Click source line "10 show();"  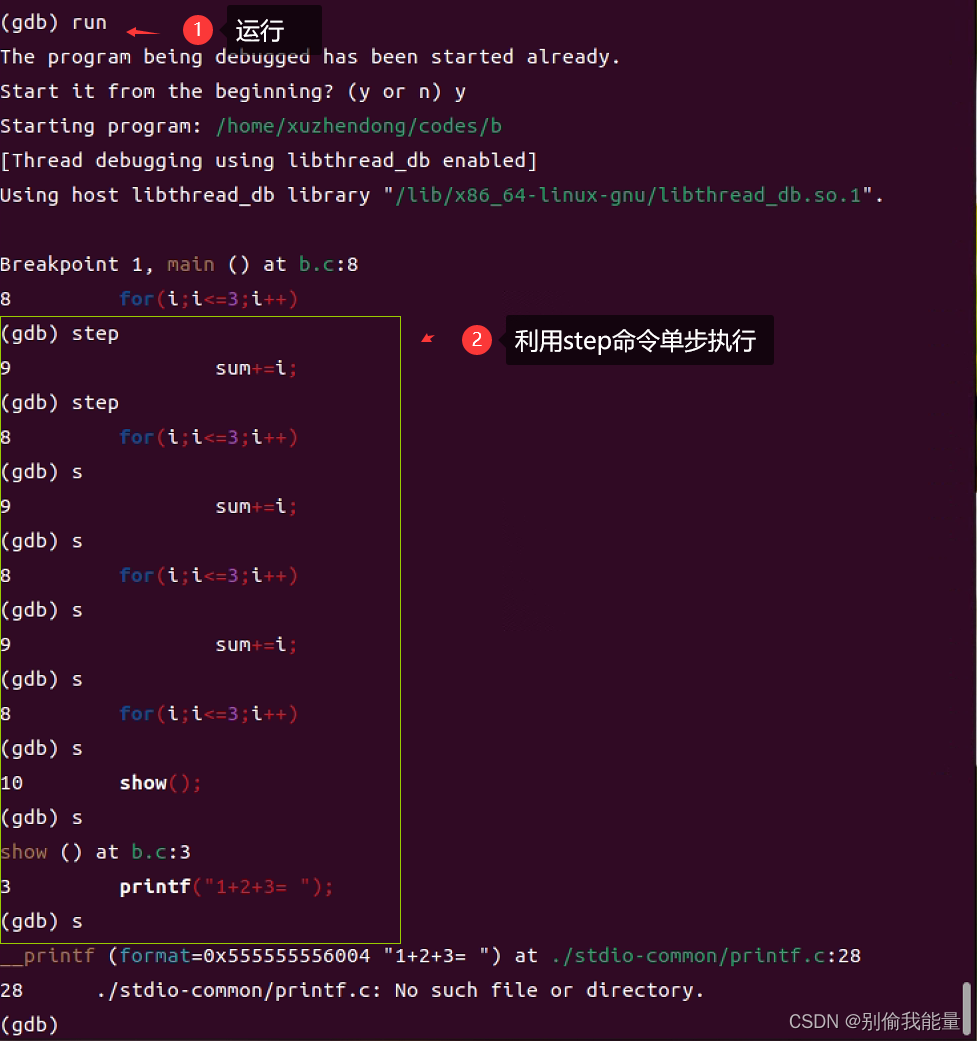coord(101,783)
